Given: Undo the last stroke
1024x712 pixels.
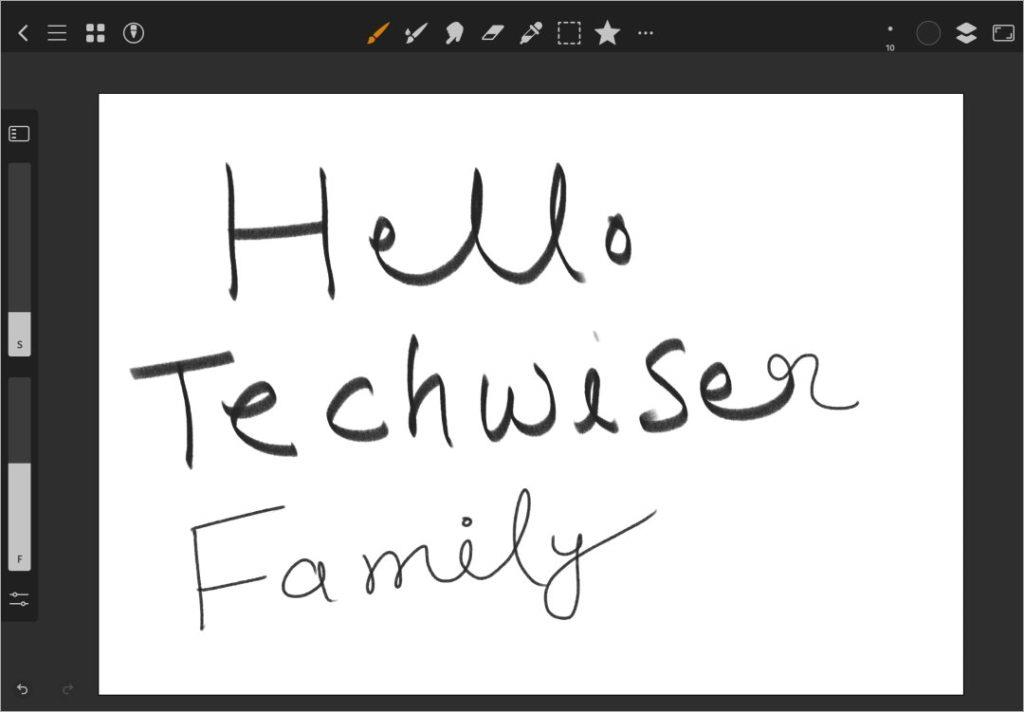Looking at the screenshot, I should tap(22, 689).
